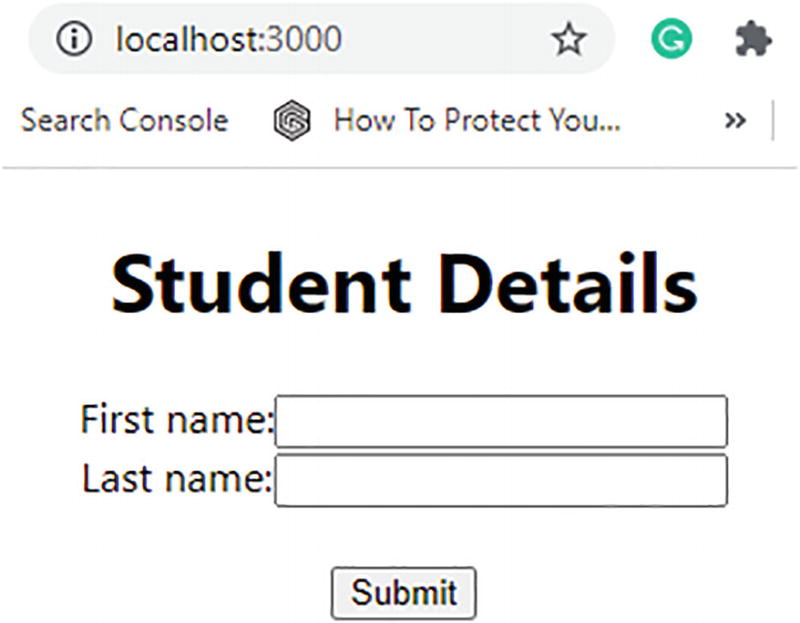Open the Search Console bookmark
The width and height of the screenshot is (800, 623).
pyautogui.click(x=124, y=121)
